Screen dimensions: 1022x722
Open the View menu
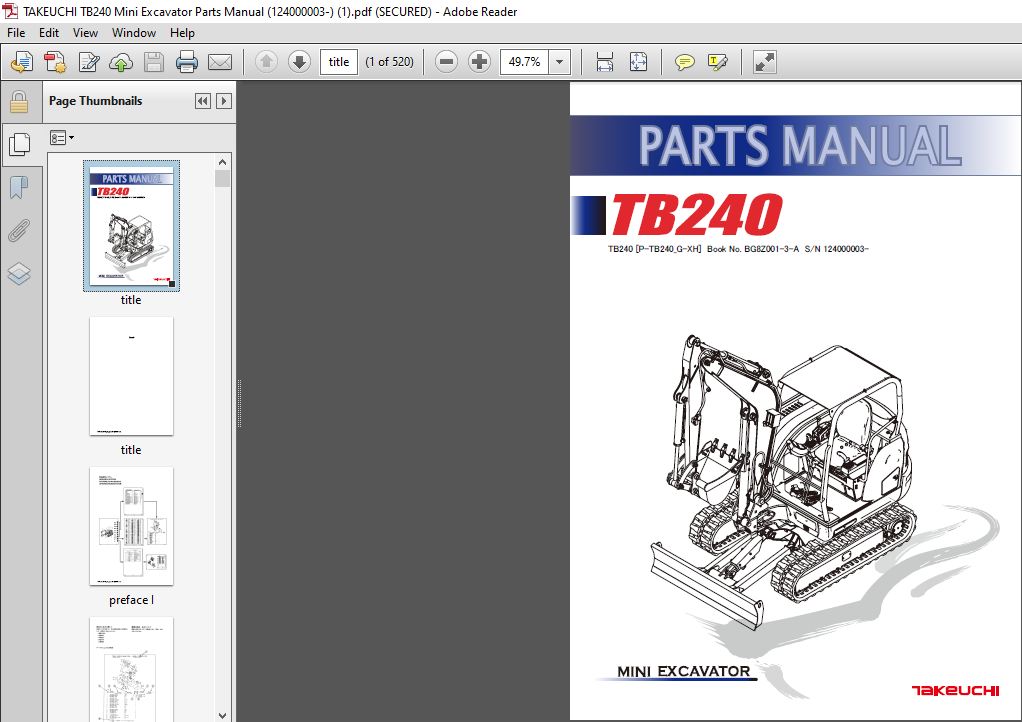[85, 33]
